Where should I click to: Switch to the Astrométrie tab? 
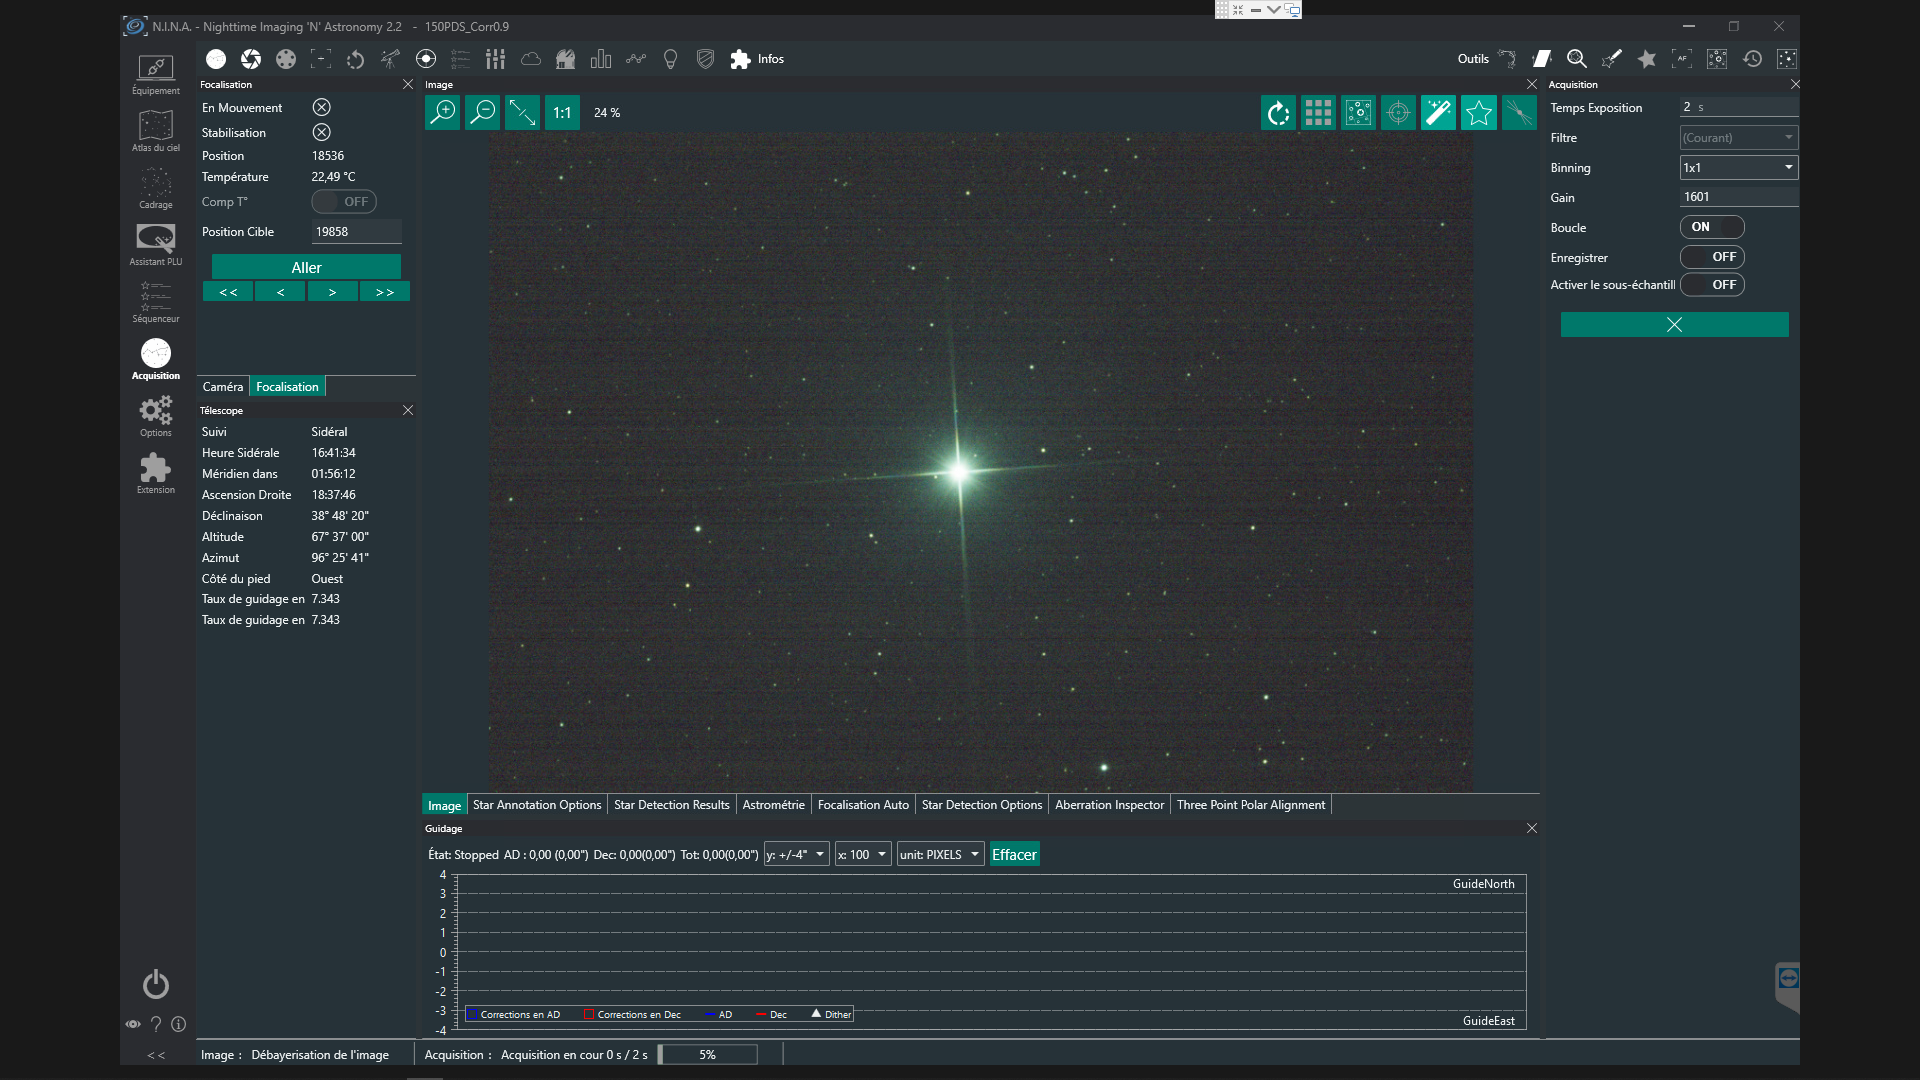[774, 805]
